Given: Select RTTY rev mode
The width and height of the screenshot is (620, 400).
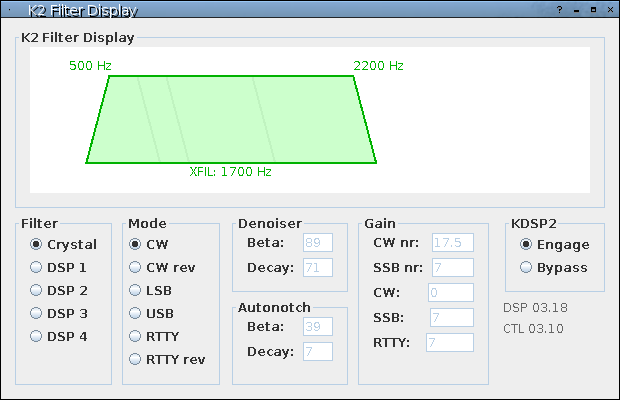Looking at the screenshot, I should pos(136,359).
